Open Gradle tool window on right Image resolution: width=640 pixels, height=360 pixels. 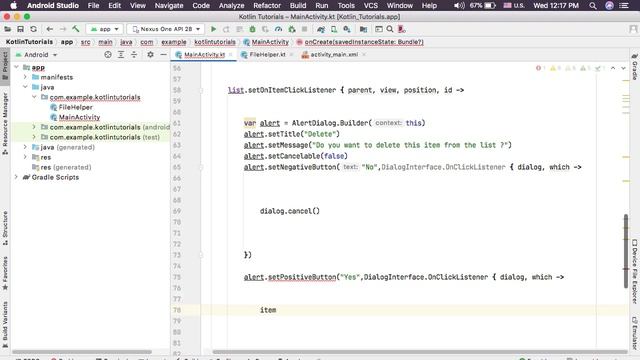pyautogui.click(x=635, y=67)
